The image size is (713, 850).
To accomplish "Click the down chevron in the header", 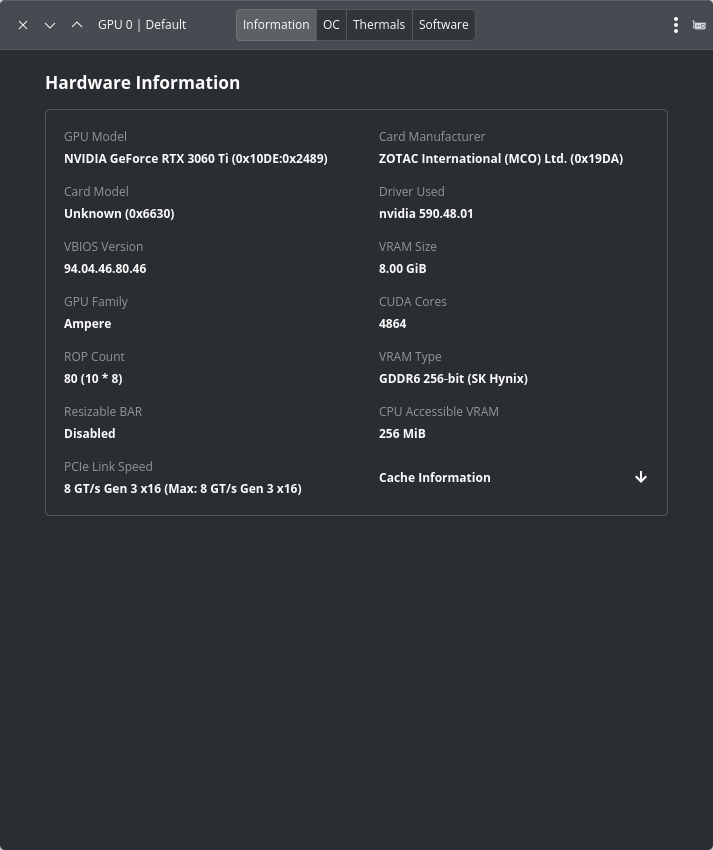I will (x=50, y=25).
